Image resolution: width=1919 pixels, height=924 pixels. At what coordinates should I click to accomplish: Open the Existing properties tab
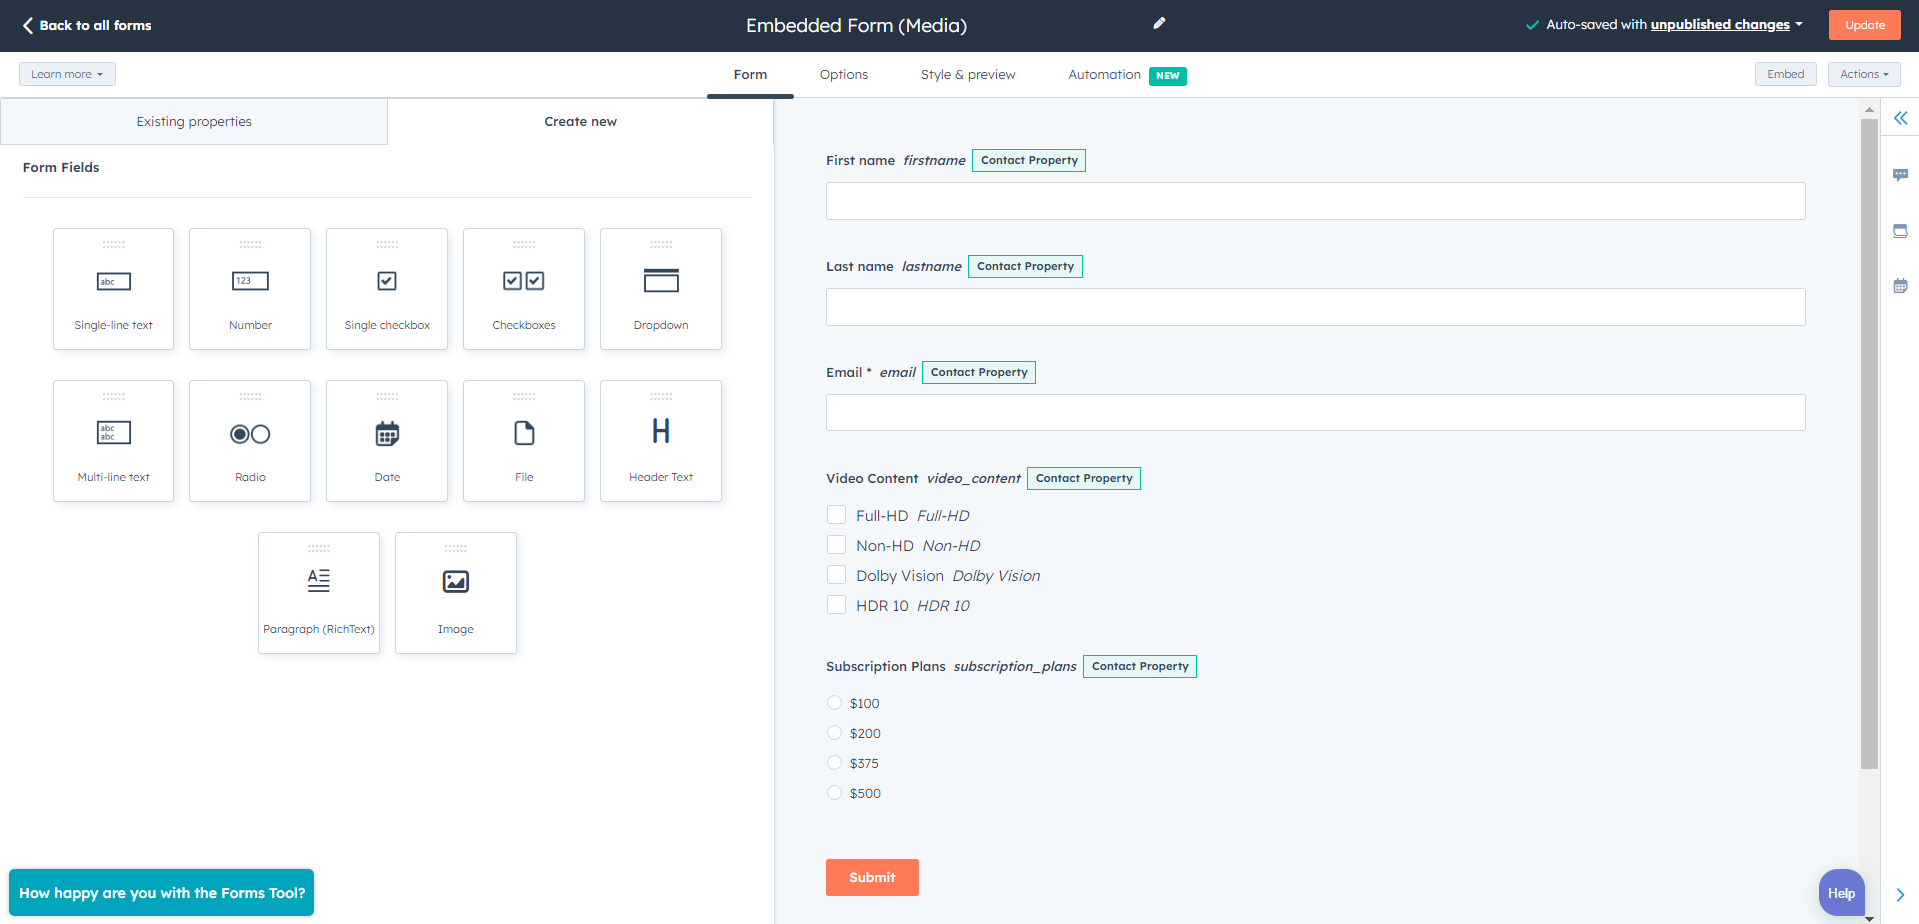(x=194, y=122)
